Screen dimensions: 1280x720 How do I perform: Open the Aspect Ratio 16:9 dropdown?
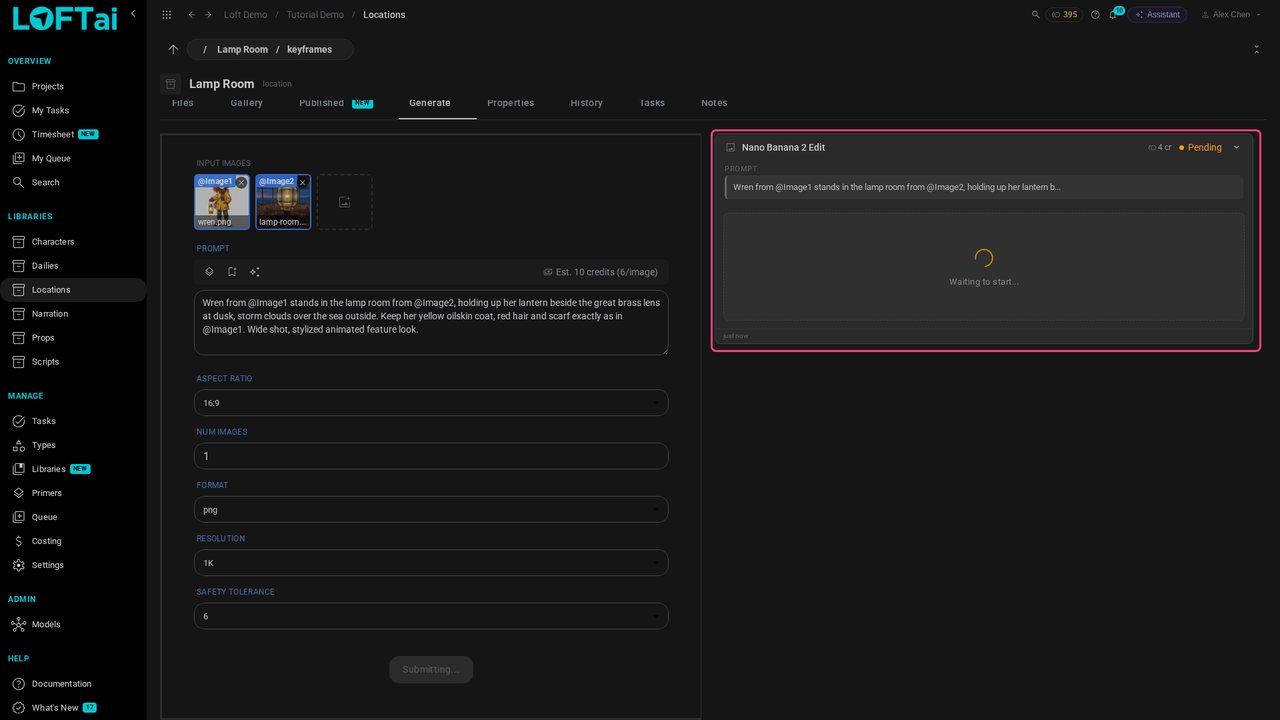[x=431, y=403]
